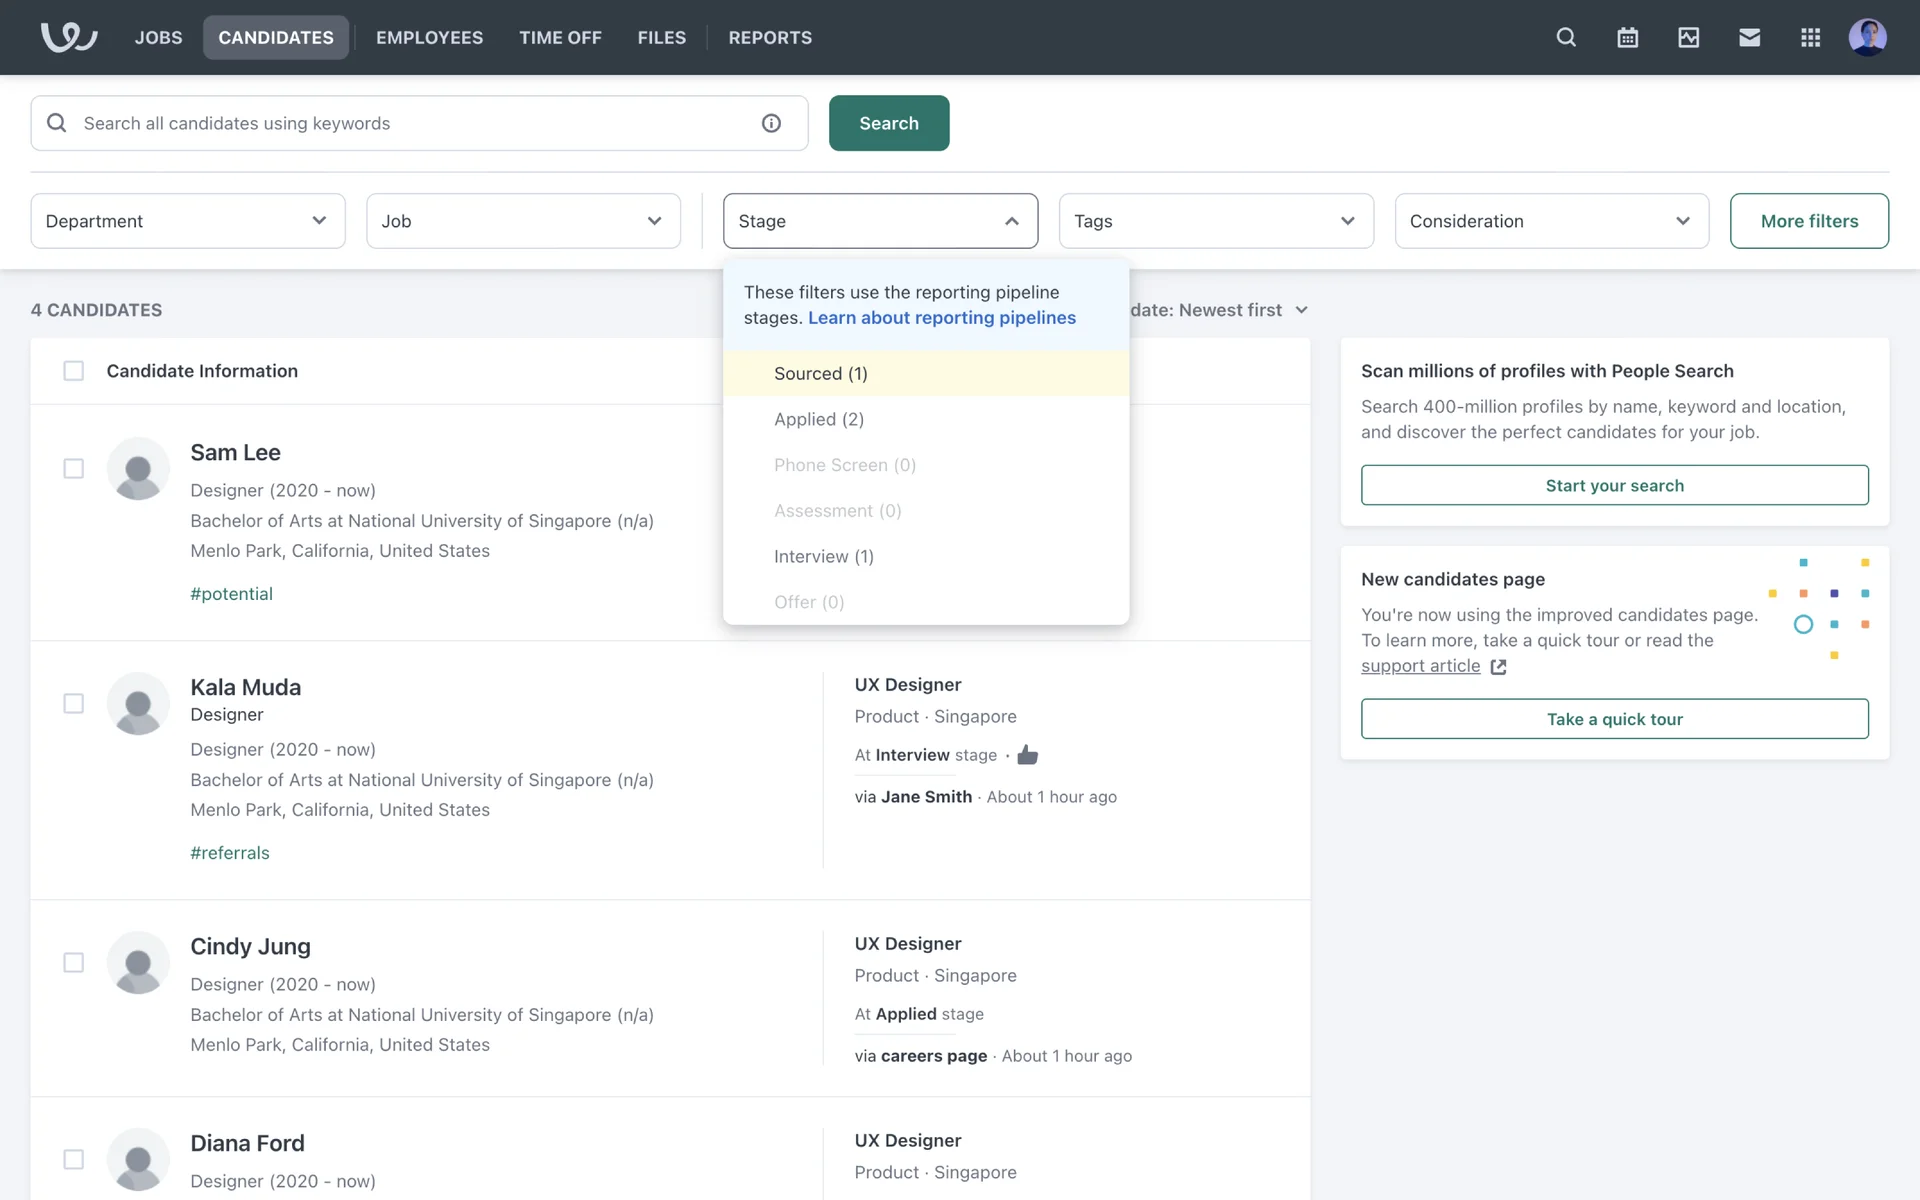Click the green Search button

[888, 123]
